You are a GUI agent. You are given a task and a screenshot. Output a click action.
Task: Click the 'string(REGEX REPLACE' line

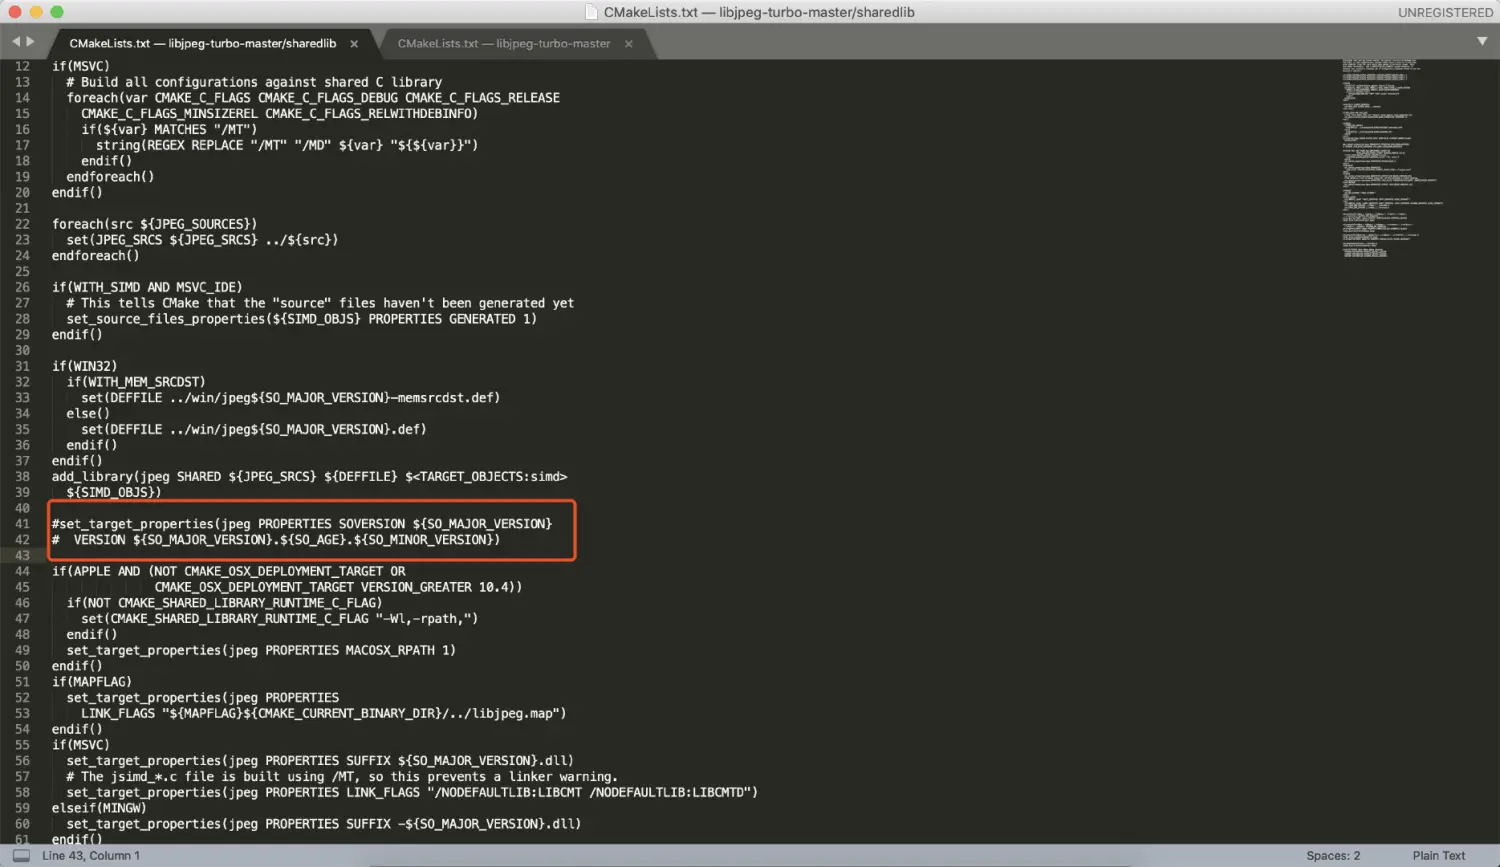[x=287, y=145]
